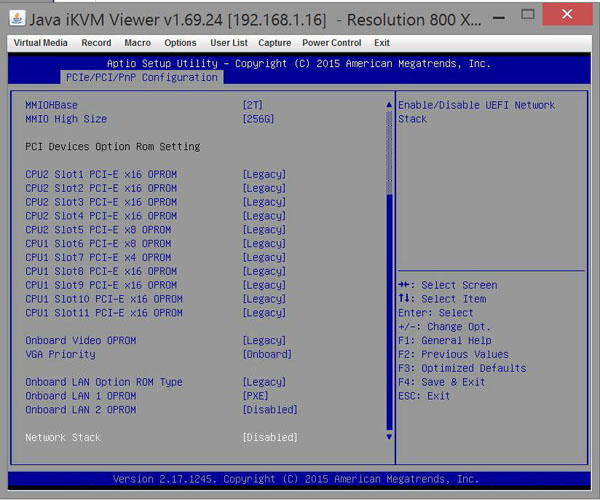Select the VGA Priority Onboard value

pos(267,354)
